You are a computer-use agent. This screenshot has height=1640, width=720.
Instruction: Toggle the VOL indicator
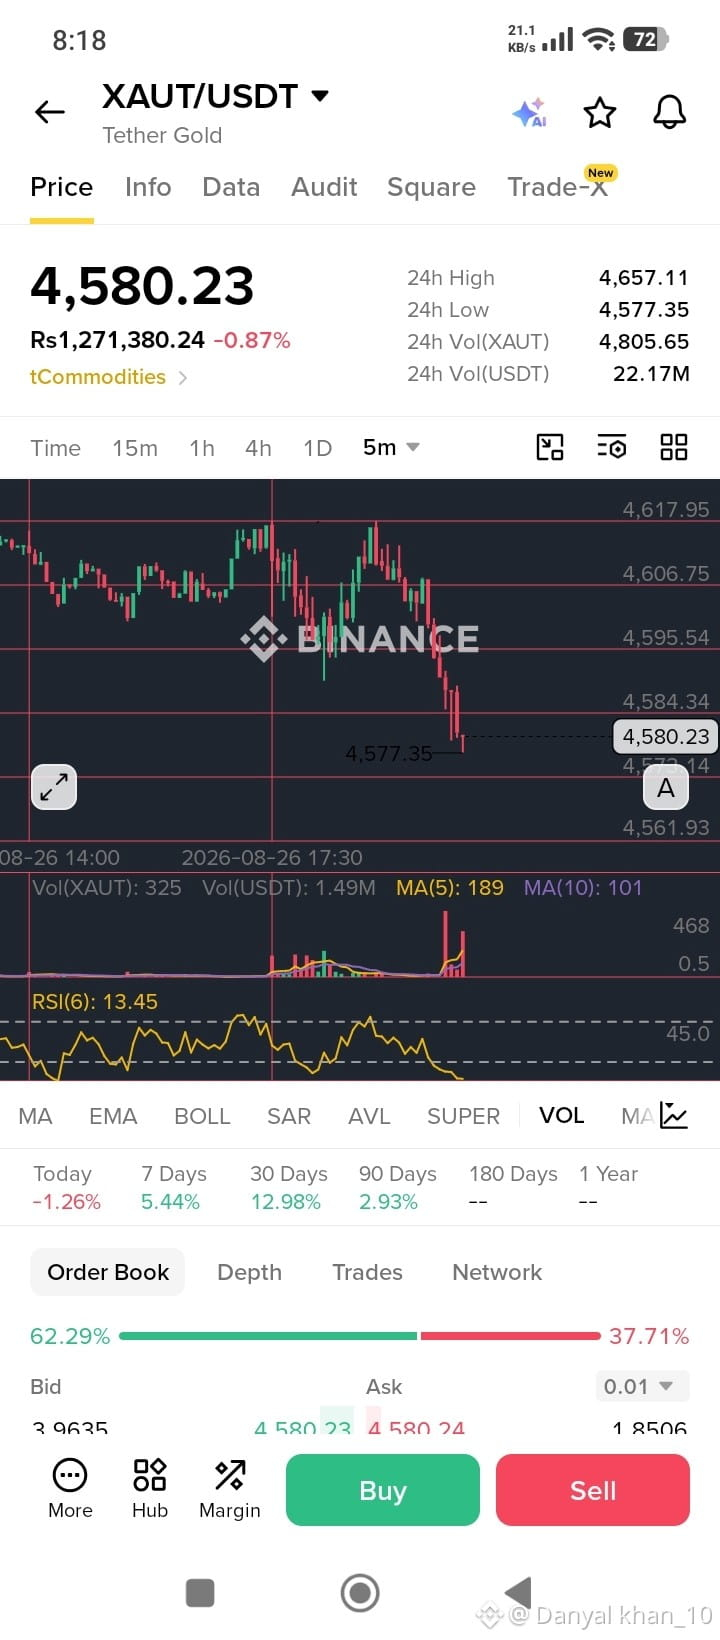click(561, 1115)
